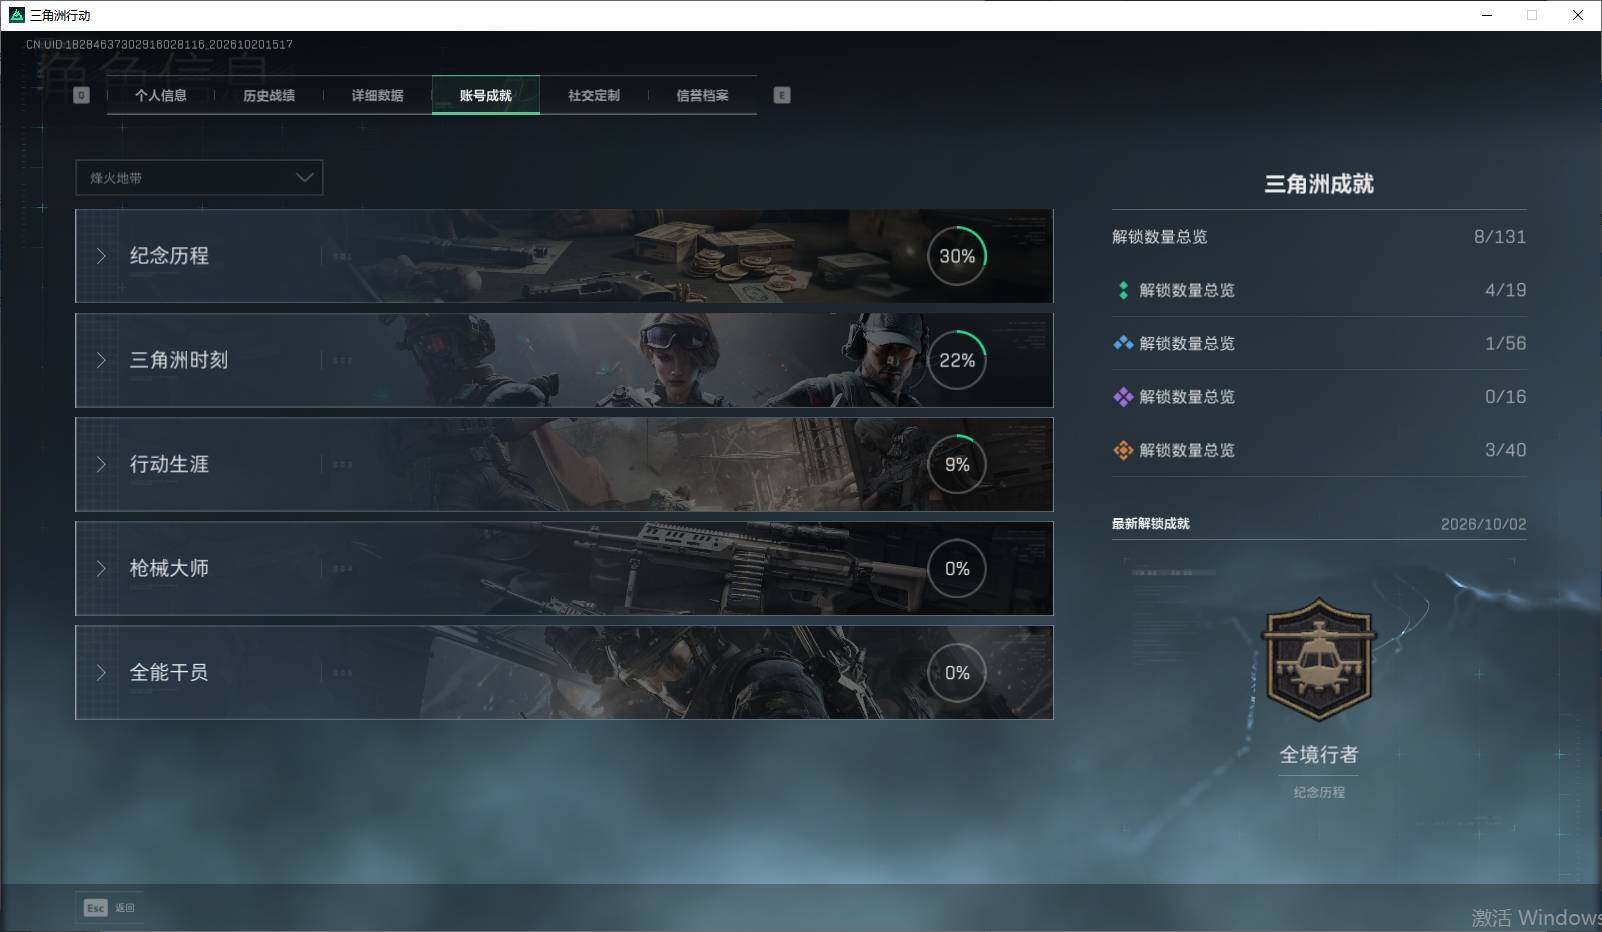1602x932 pixels.
Task: Expand the 全能干员 category chevron
Action: click(101, 672)
